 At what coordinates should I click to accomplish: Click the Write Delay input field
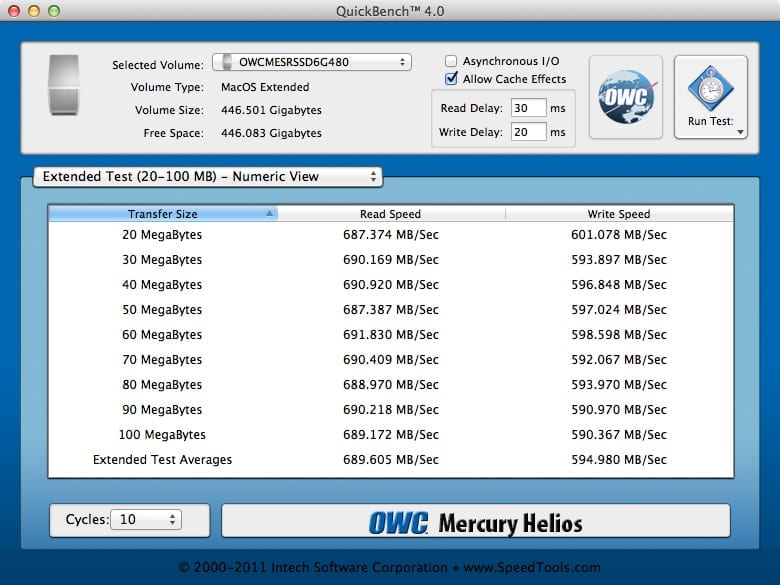click(x=527, y=132)
